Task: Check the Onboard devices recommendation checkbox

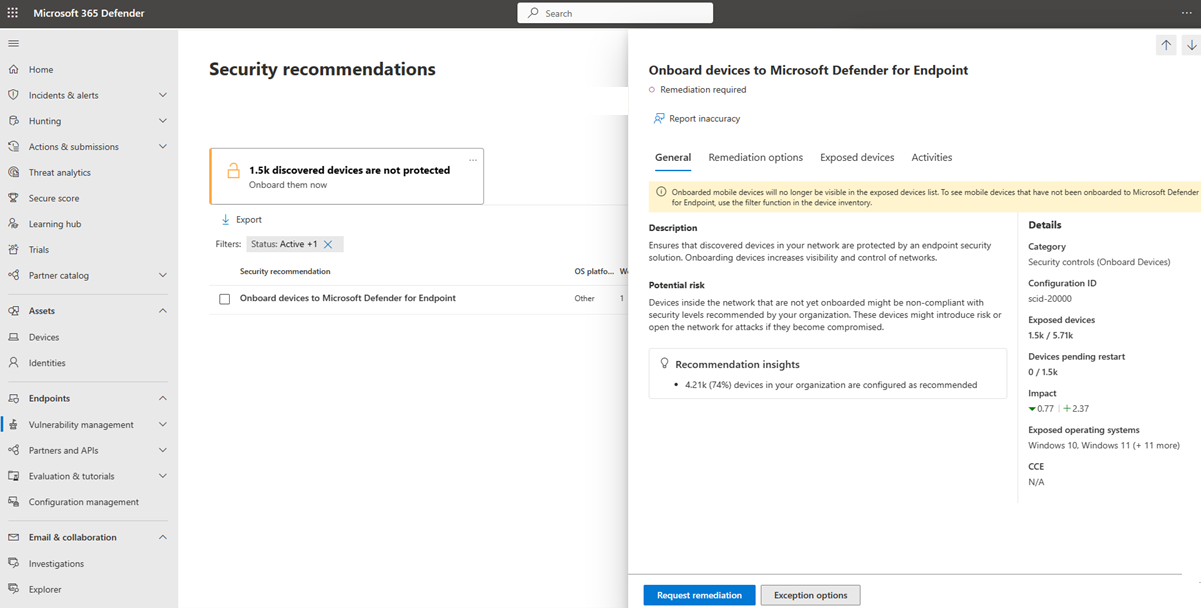Action: click(x=225, y=299)
